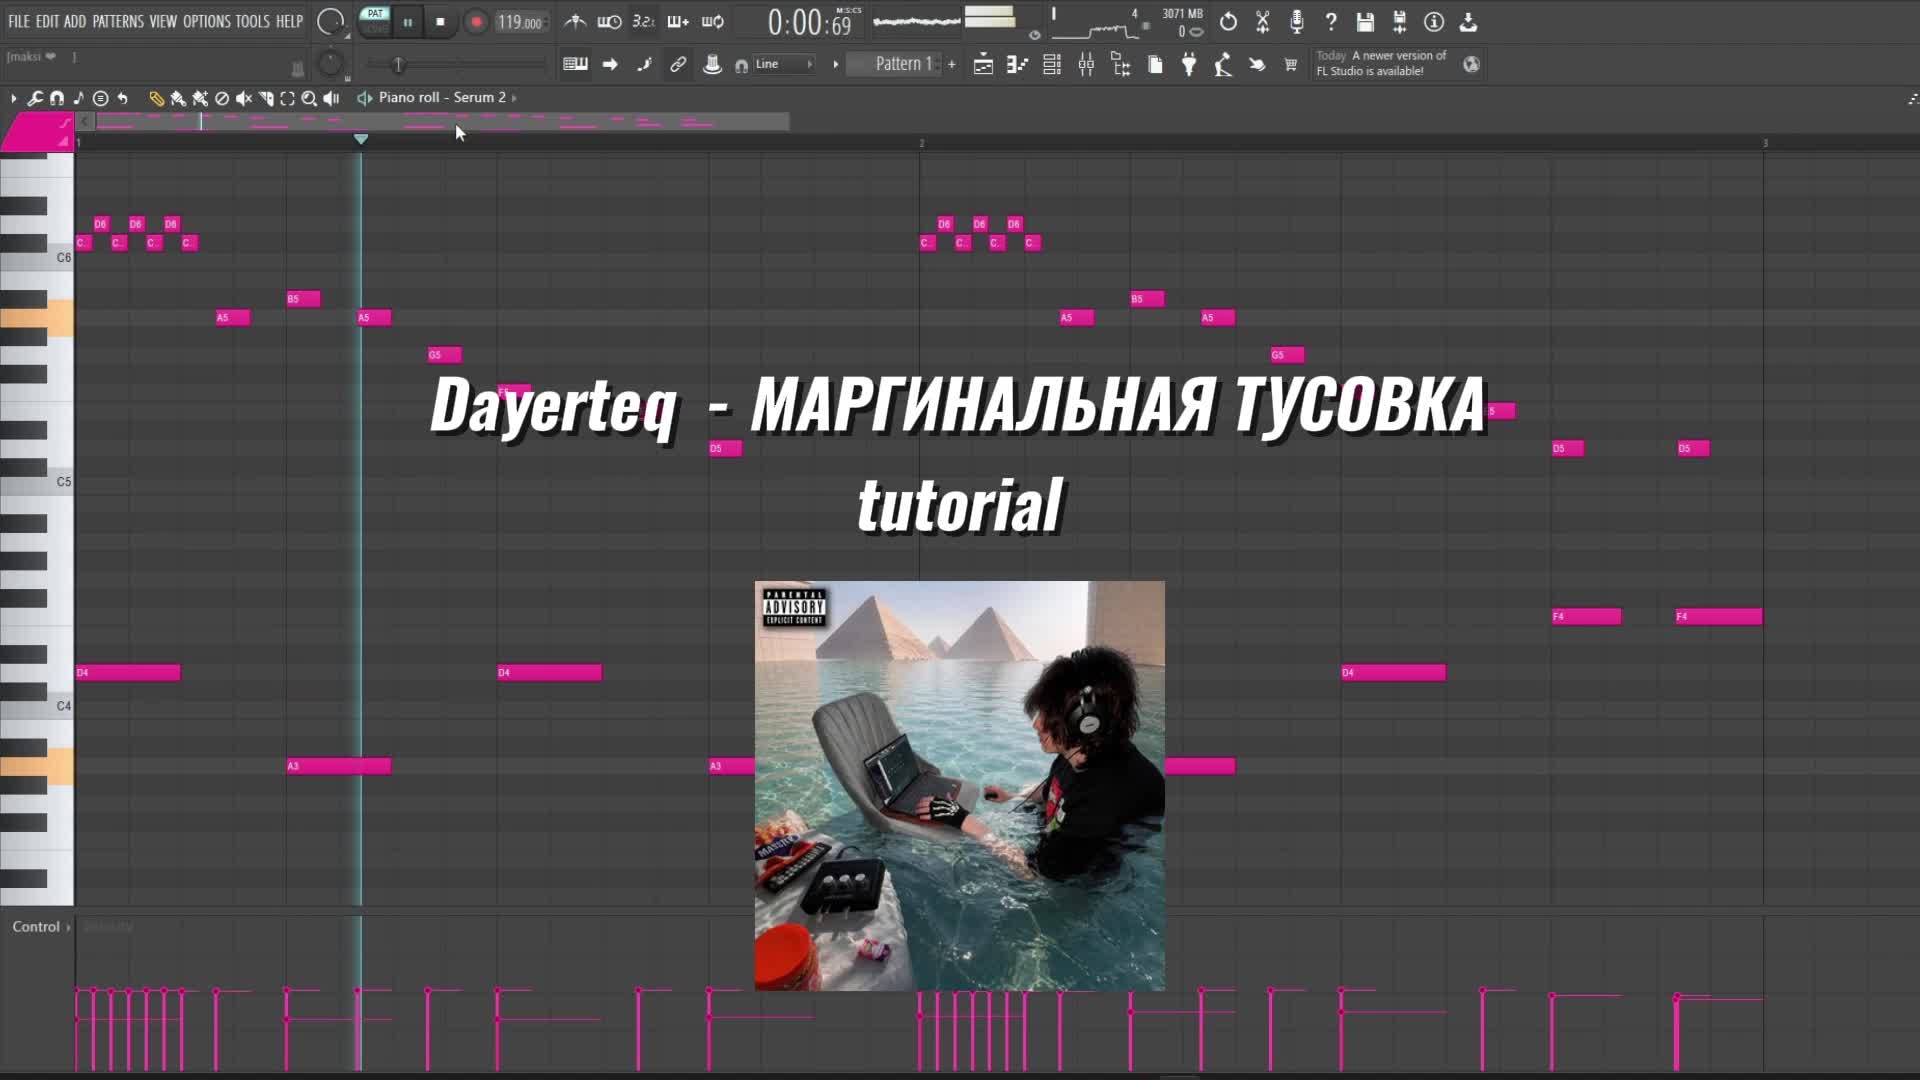The image size is (1920, 1080).
Task: Open the OPTIONS menu
Action: 207,21
